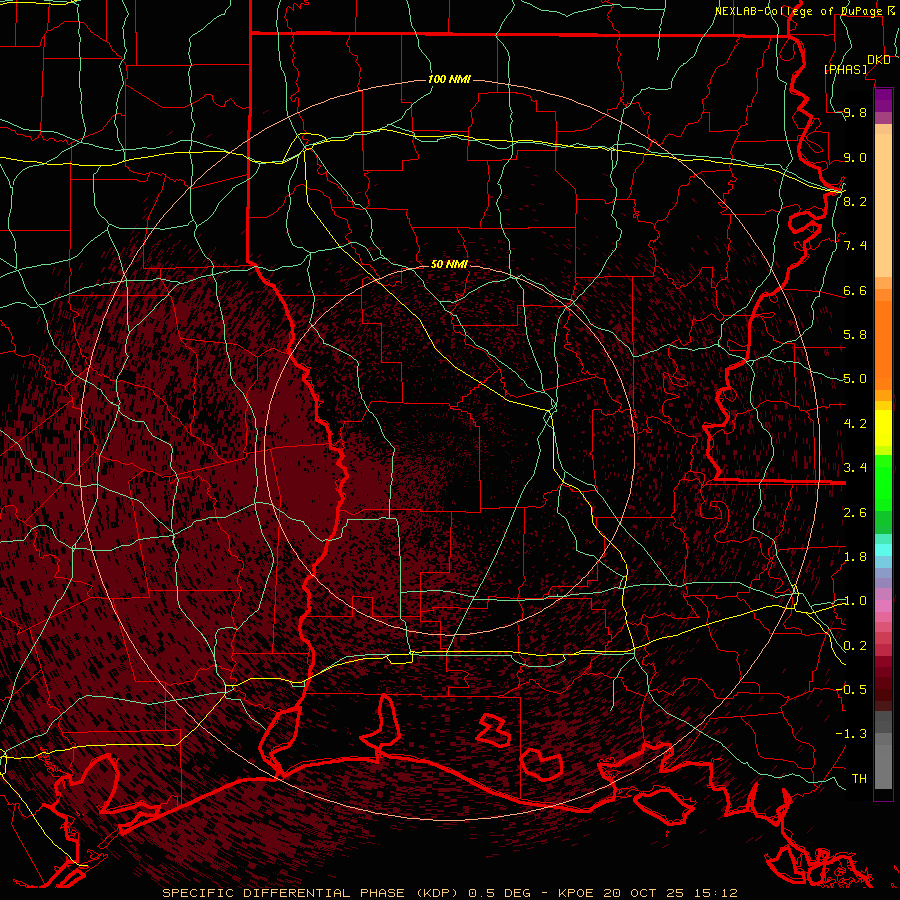Click the 1.8 legend tick label

pos(855,557)
